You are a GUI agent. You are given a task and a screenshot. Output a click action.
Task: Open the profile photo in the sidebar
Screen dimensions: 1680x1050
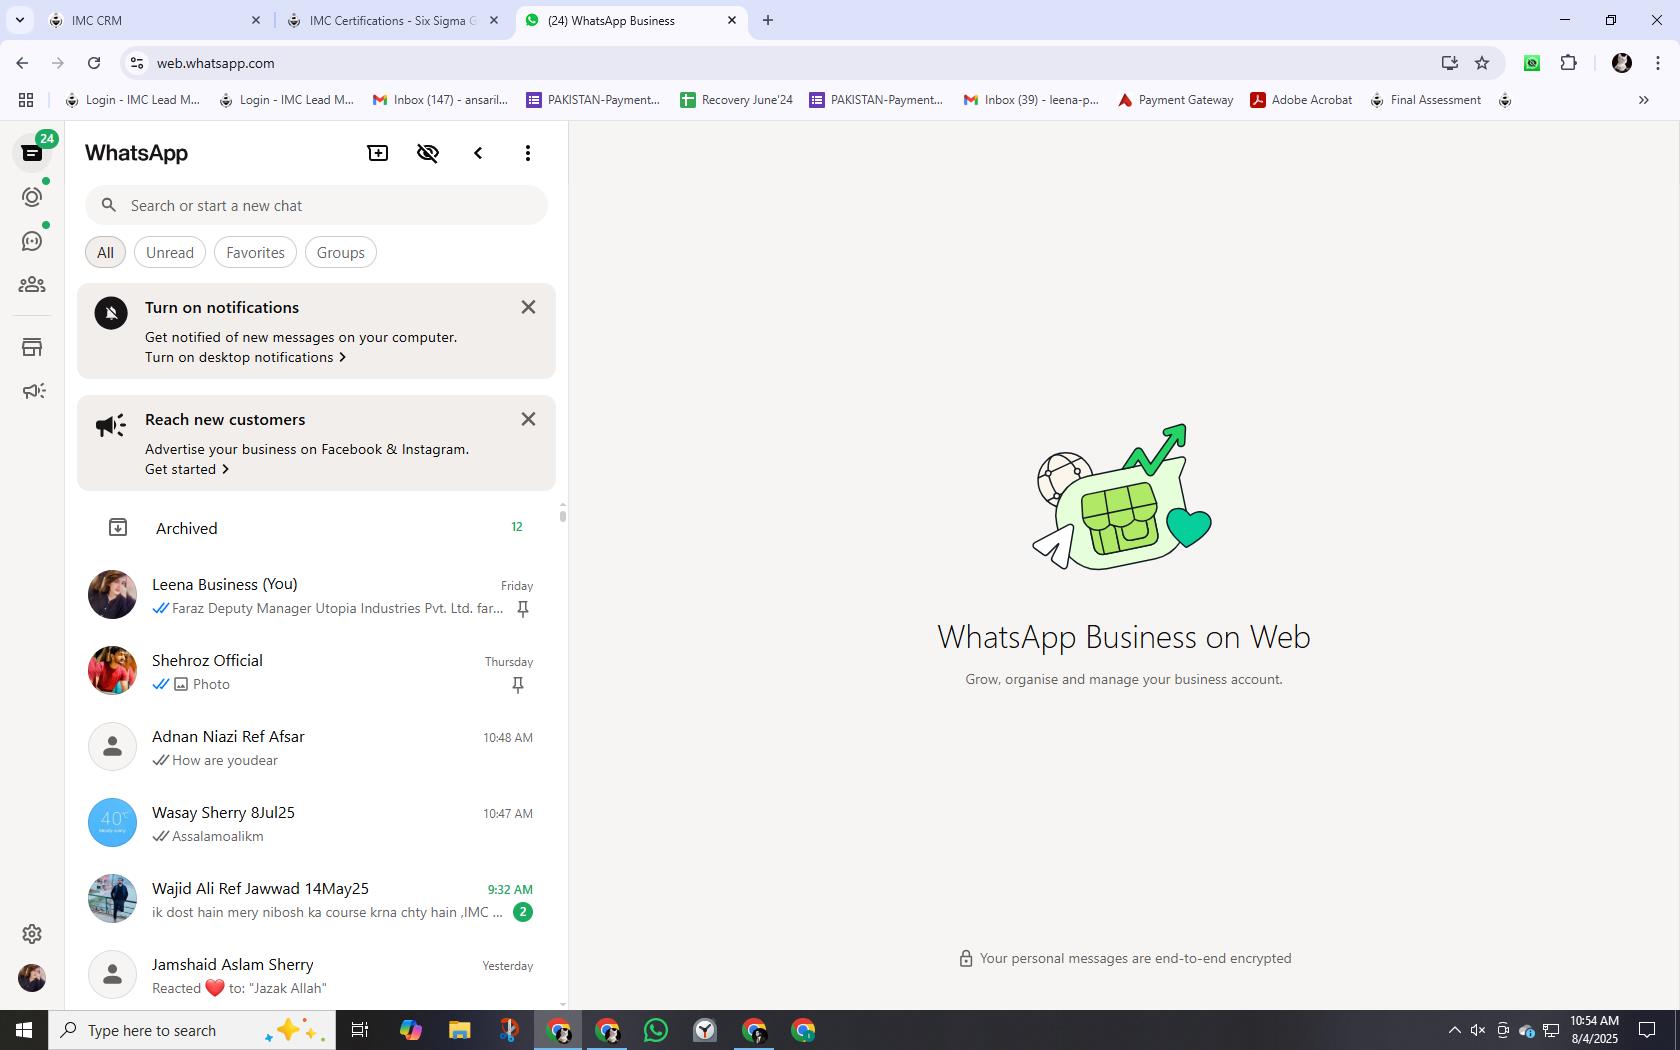click(x=32, y=977)
